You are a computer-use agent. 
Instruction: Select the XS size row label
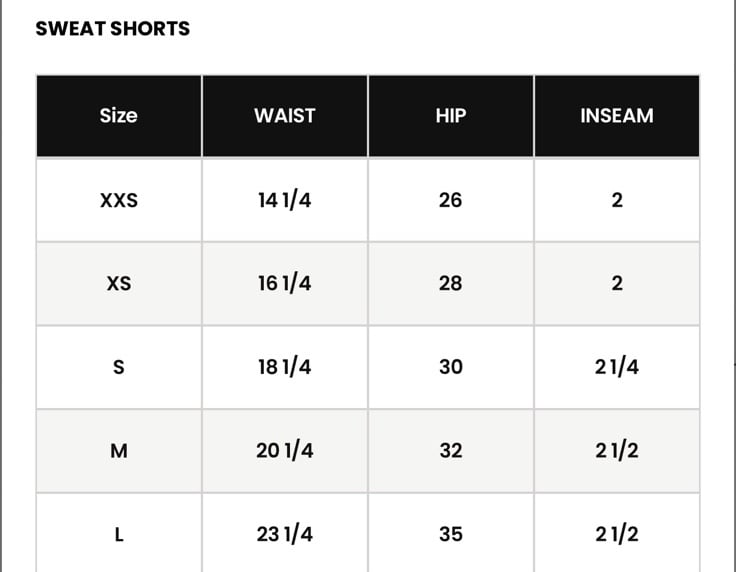(x=119, y=283)
